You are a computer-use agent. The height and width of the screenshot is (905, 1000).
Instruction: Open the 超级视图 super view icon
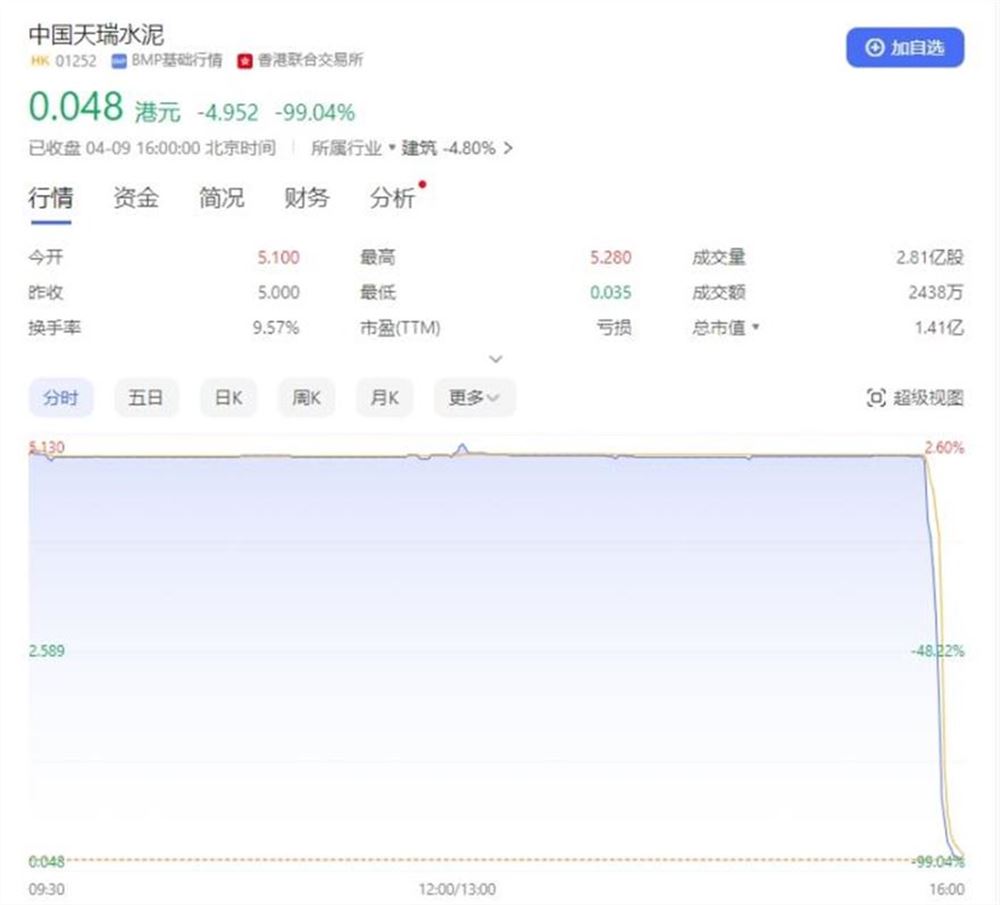click(876, 398)
